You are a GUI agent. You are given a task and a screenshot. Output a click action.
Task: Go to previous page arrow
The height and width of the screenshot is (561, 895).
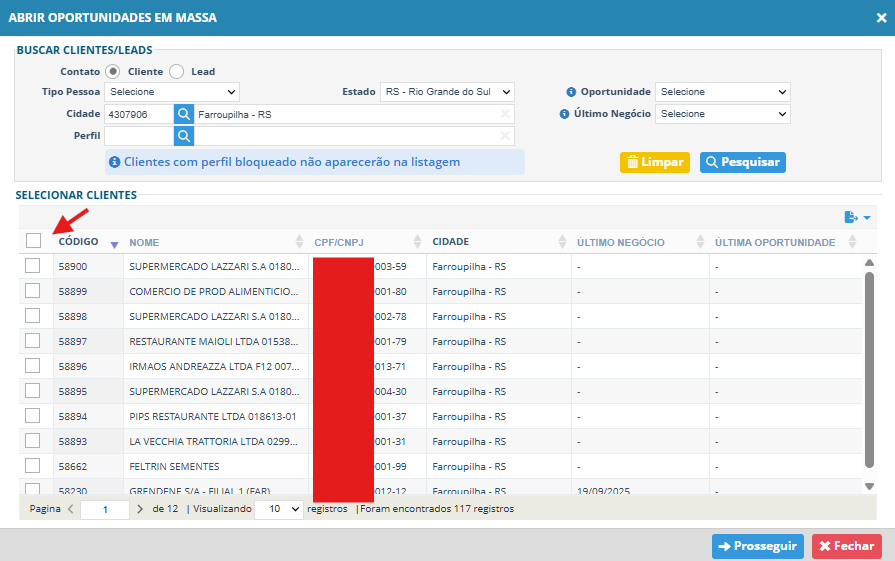71,508
